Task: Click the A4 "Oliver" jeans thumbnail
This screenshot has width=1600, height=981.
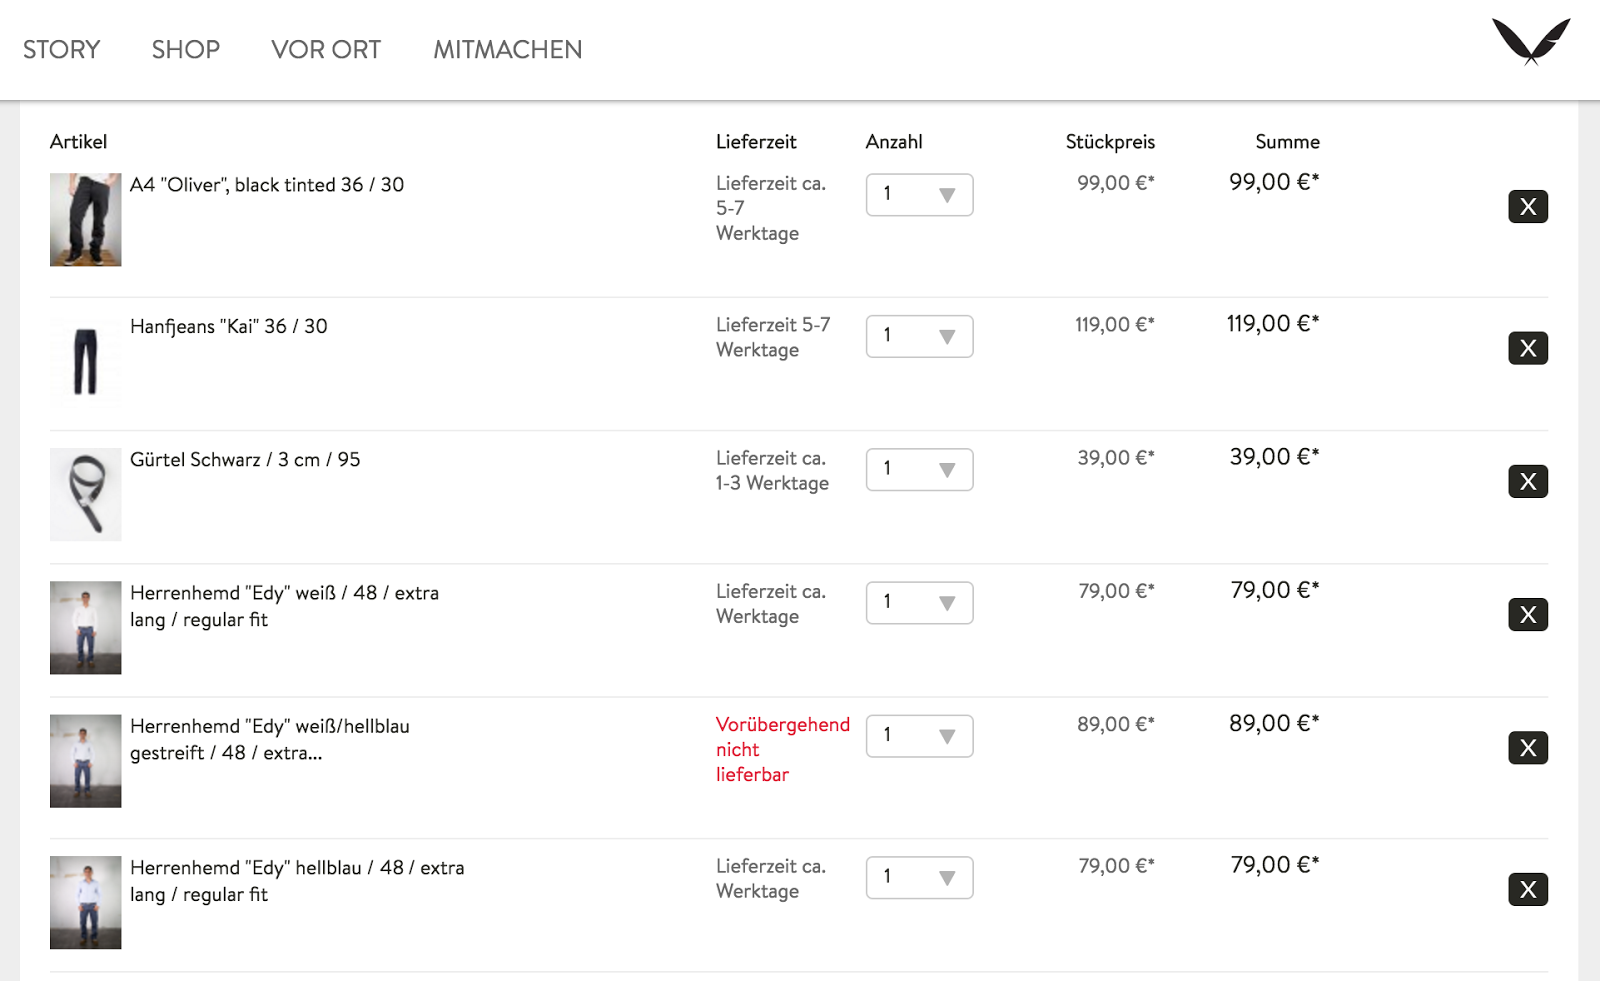Action: tap(86, 220)
